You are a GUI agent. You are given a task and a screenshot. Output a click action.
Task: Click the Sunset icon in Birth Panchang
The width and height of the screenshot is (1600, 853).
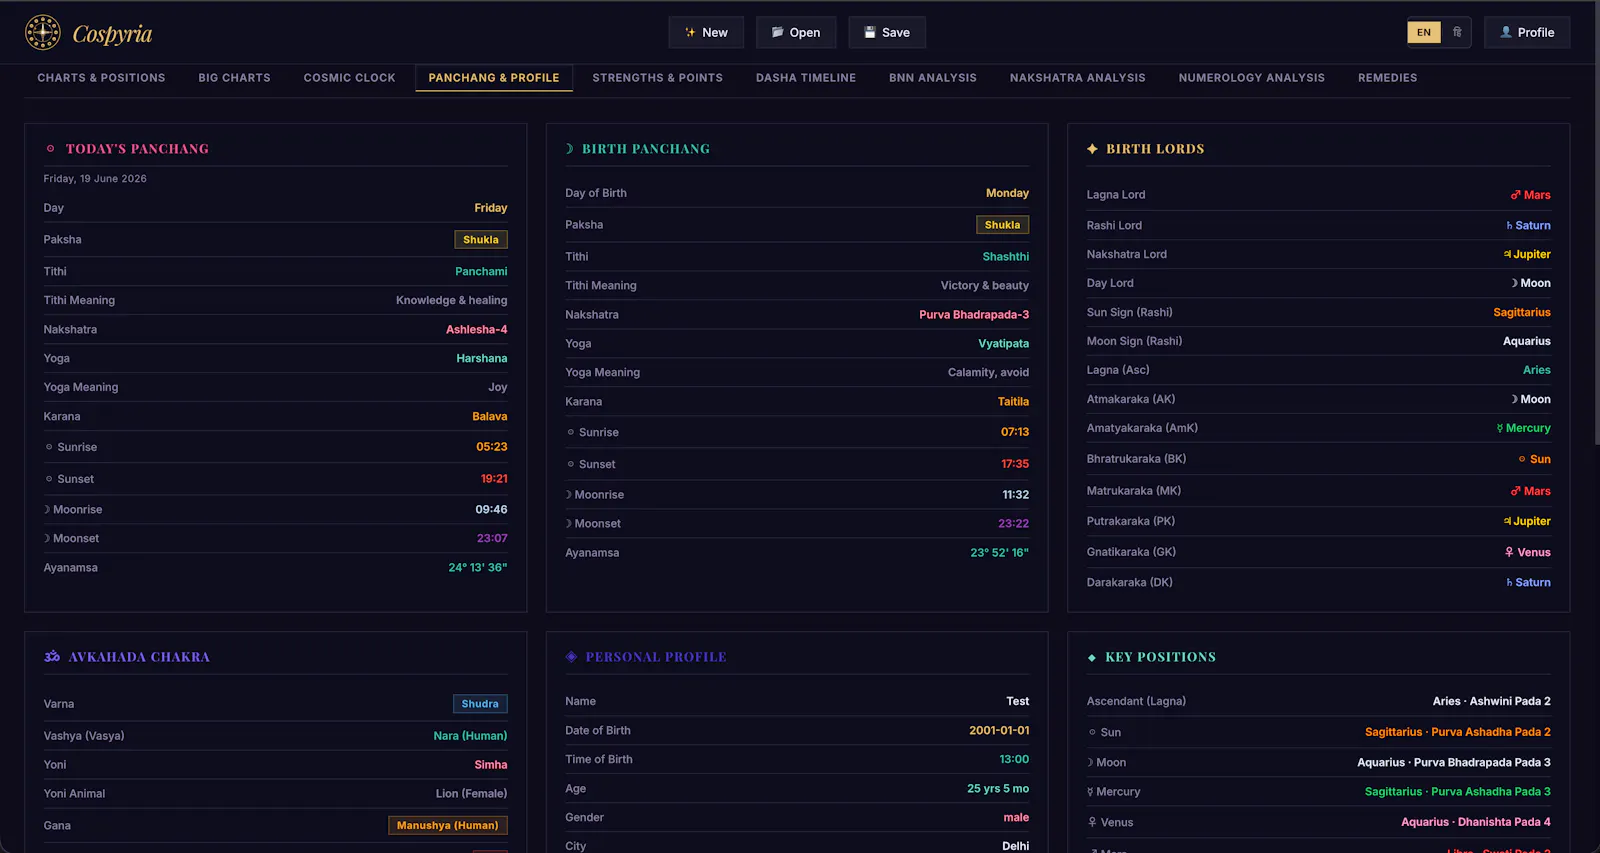571,464
